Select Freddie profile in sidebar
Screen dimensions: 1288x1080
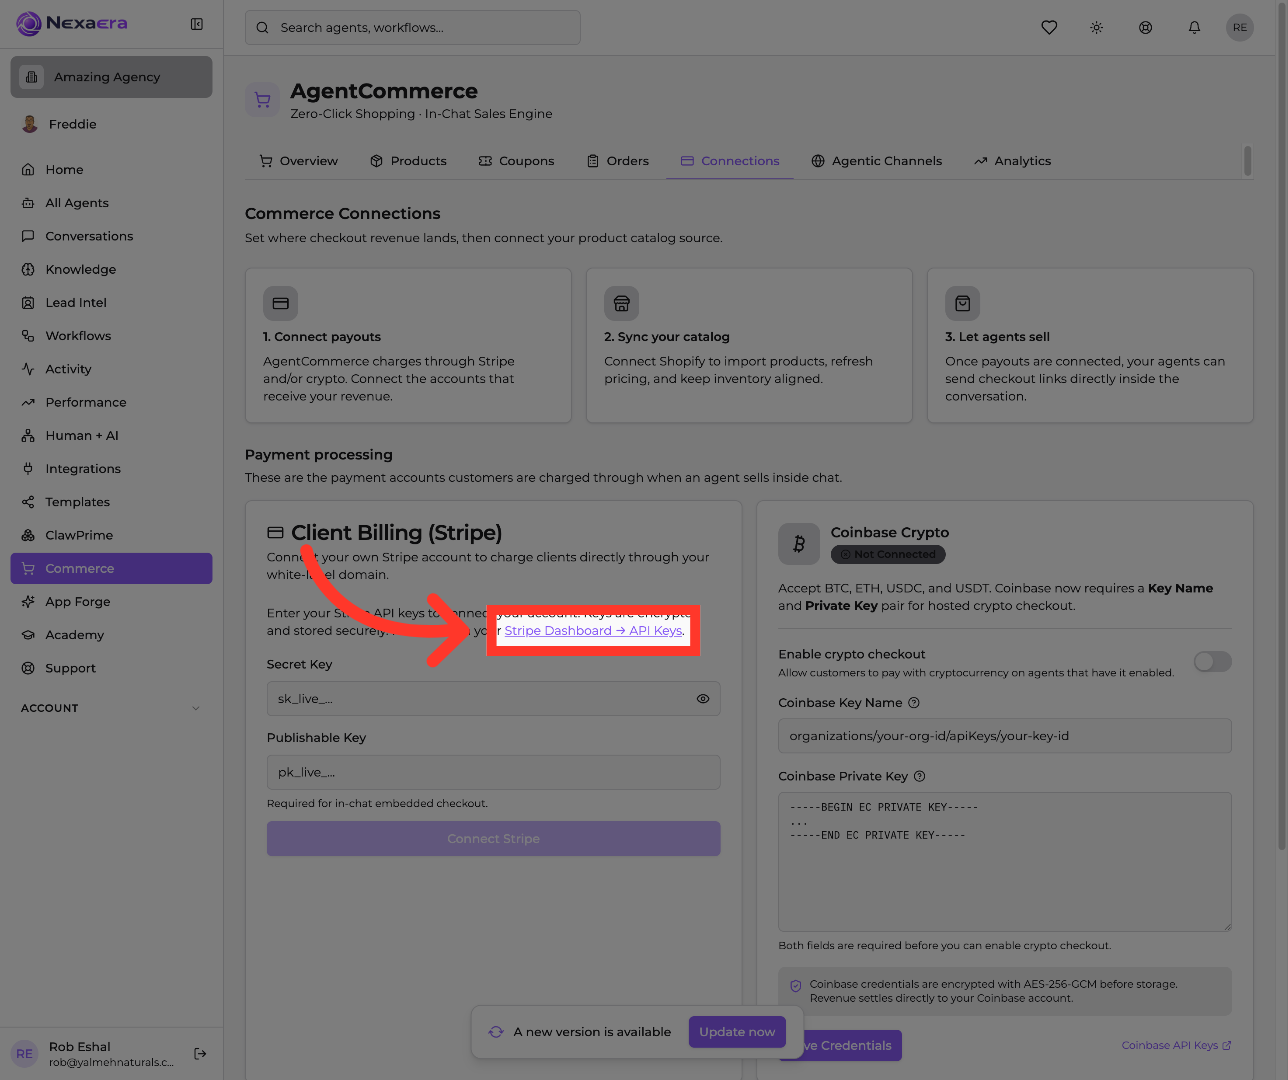point(111,124)
